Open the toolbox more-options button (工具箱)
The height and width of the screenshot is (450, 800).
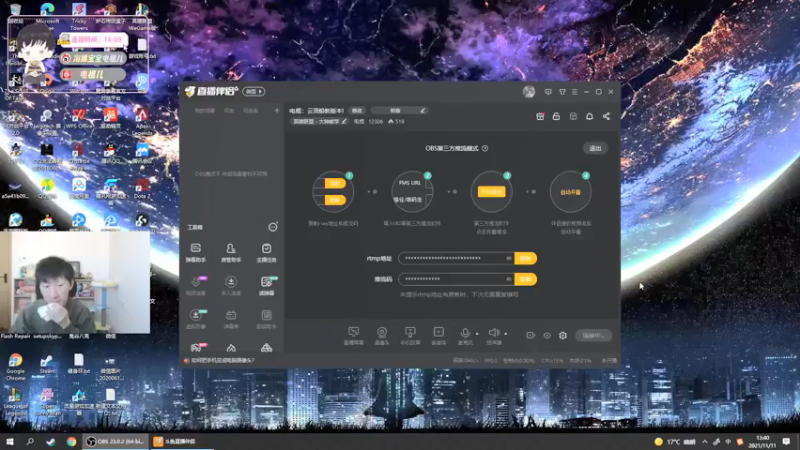tap(273, 227)
